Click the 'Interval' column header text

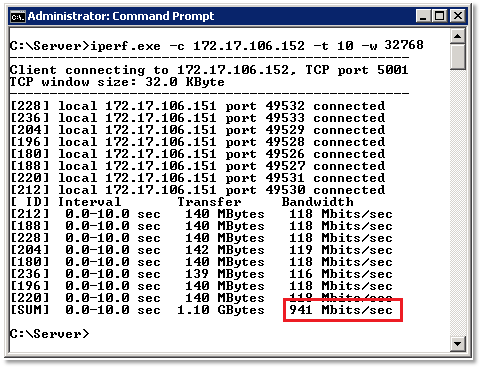pos(89,202)
